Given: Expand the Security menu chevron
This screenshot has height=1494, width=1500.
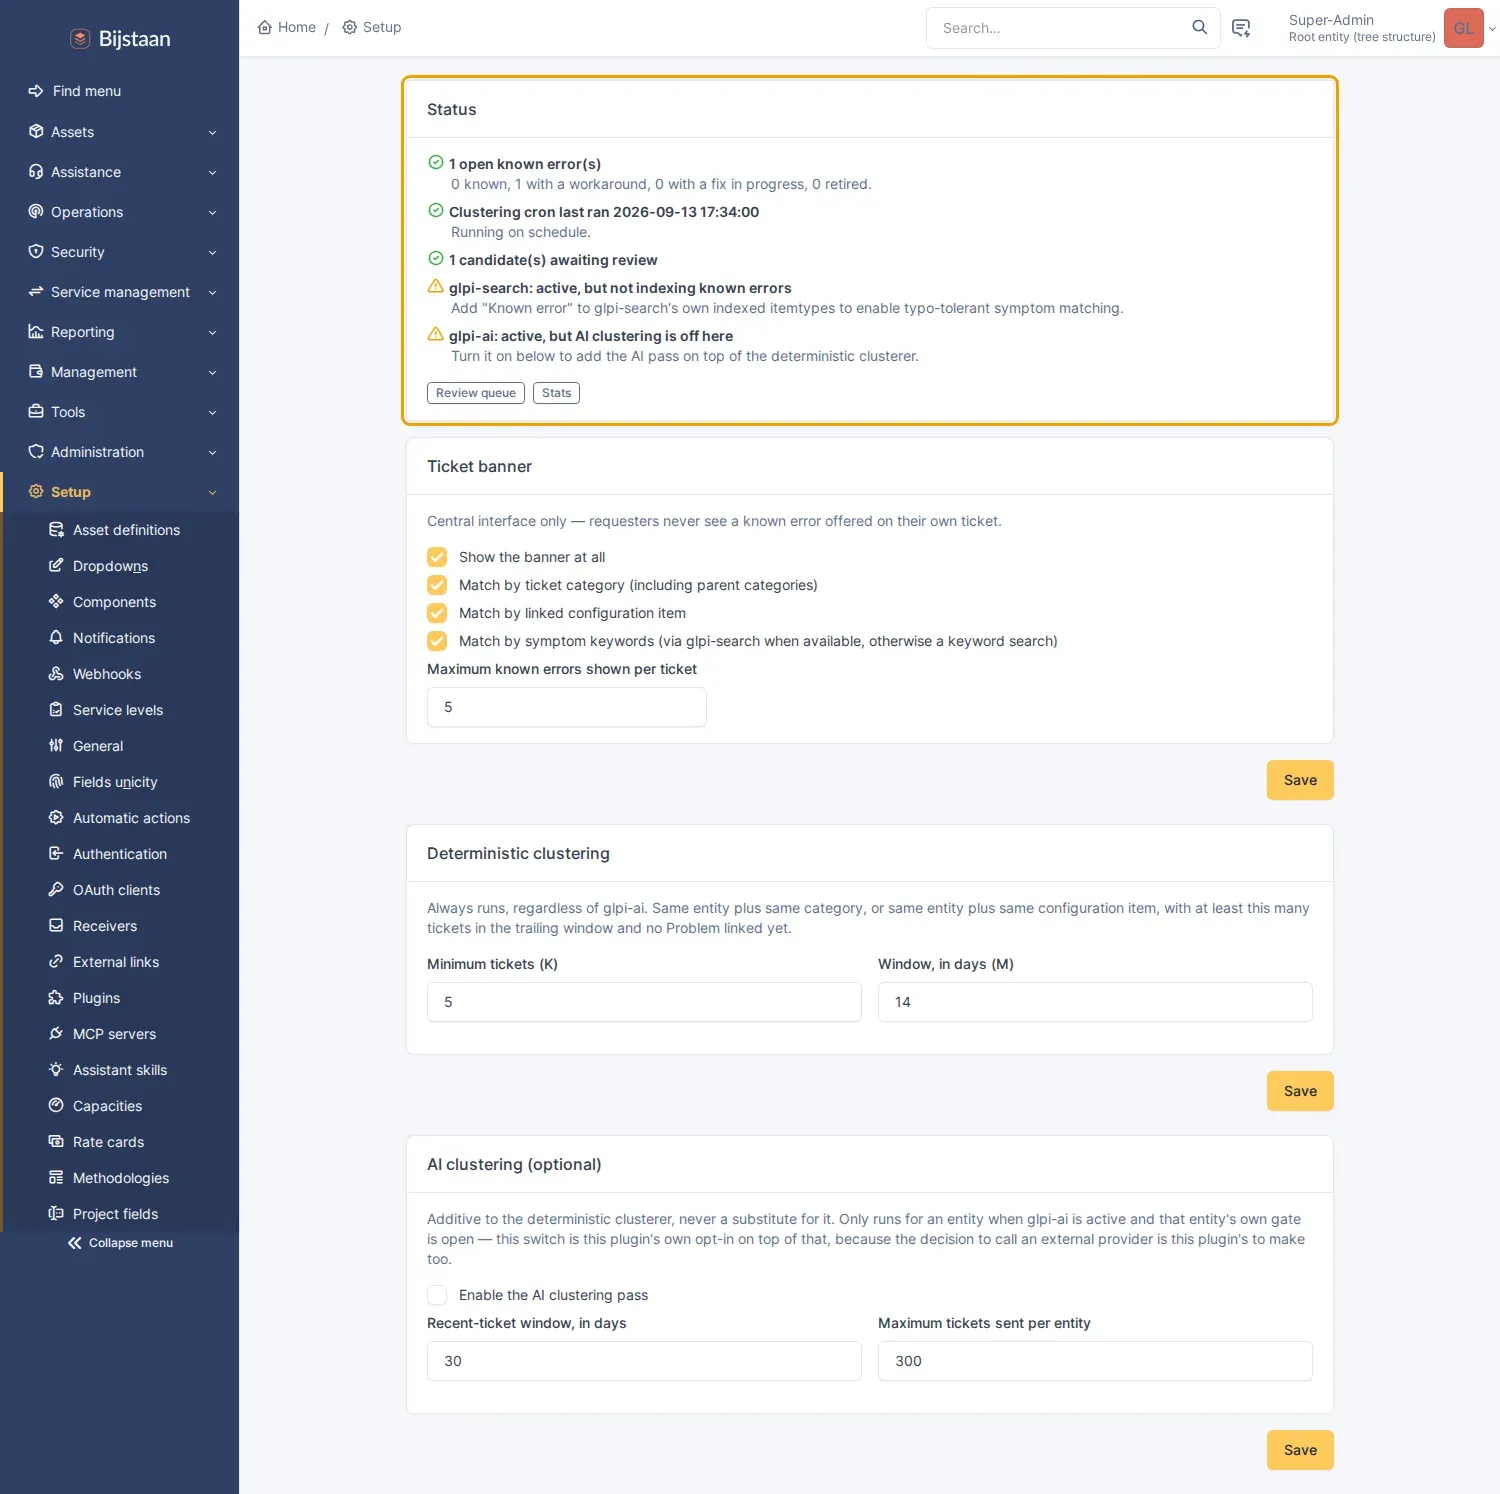Looking at the screenshot, I should [x=212, y=252].
